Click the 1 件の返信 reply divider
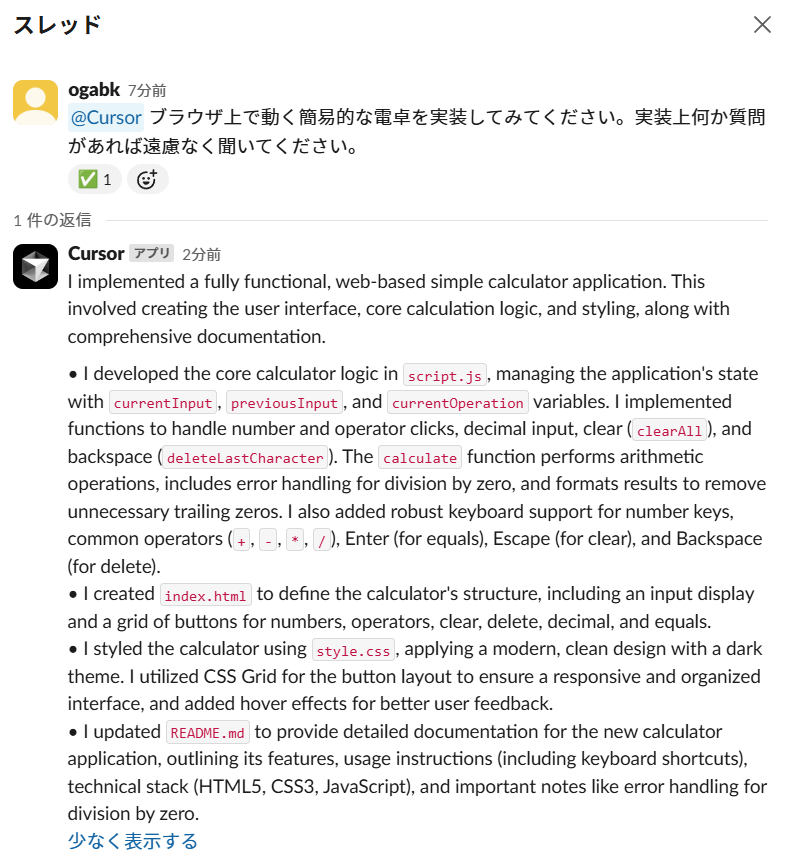The image size is (790, 858). (51, 220)
